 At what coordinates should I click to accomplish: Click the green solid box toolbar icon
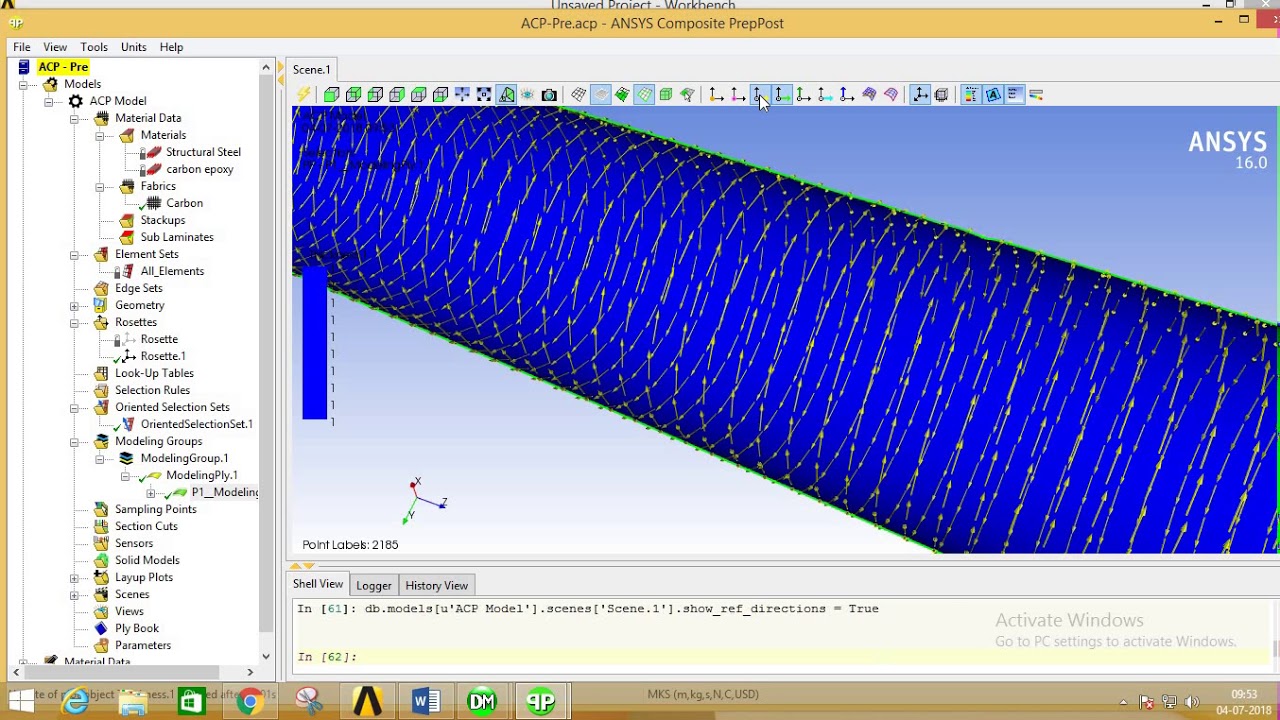click(x=666, y=95)
